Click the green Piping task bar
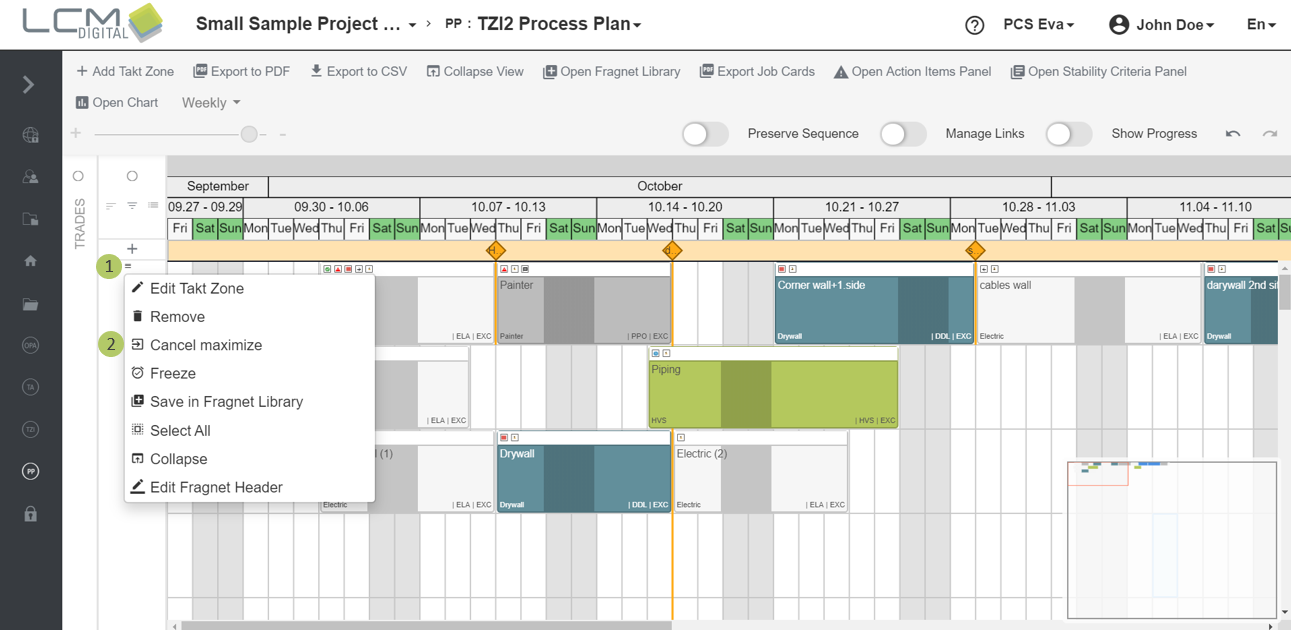This screenshot has width=1291, height=630. pyautogui.click(x=773, y=394)
